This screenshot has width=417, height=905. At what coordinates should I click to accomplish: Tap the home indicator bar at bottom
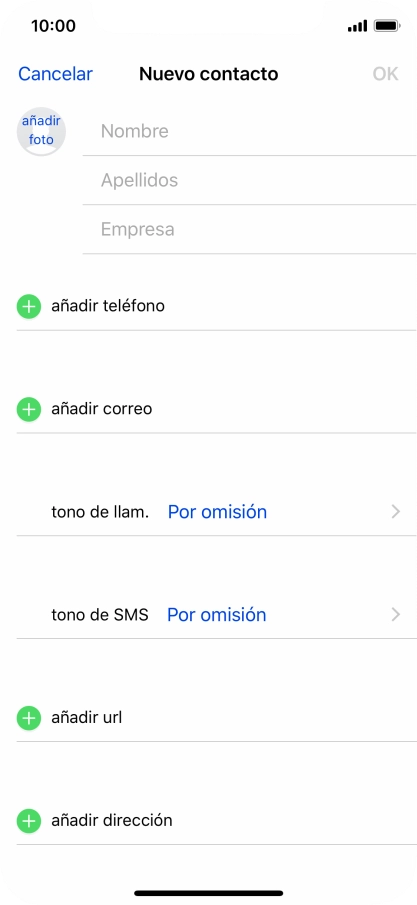(x=208, y=893)
